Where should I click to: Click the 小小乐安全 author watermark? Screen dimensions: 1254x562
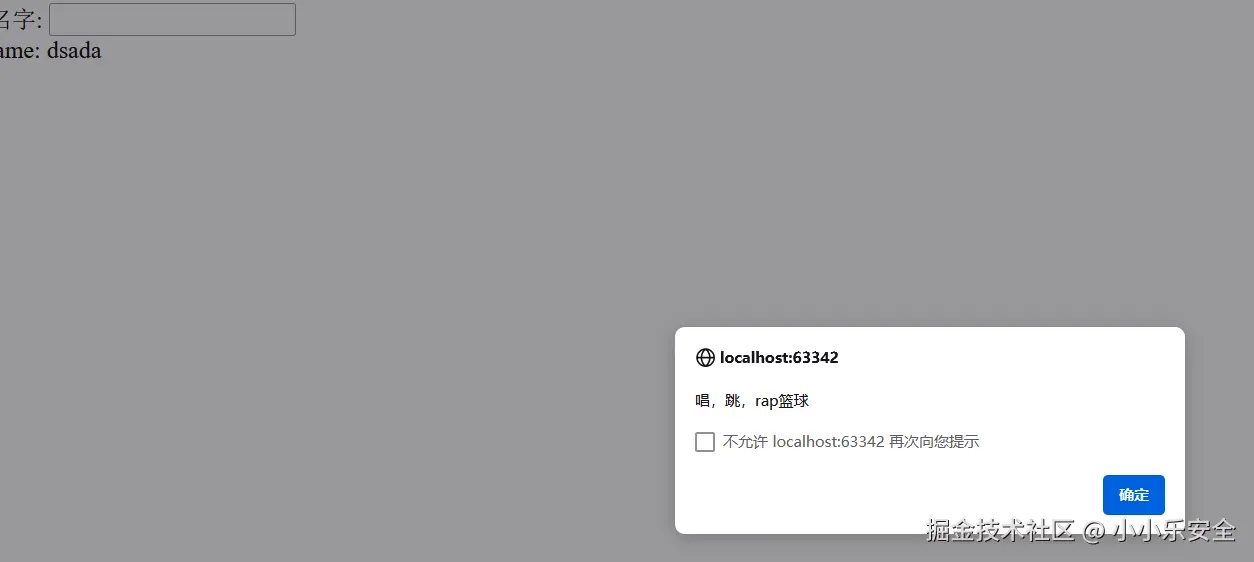tap(1174, 530)
